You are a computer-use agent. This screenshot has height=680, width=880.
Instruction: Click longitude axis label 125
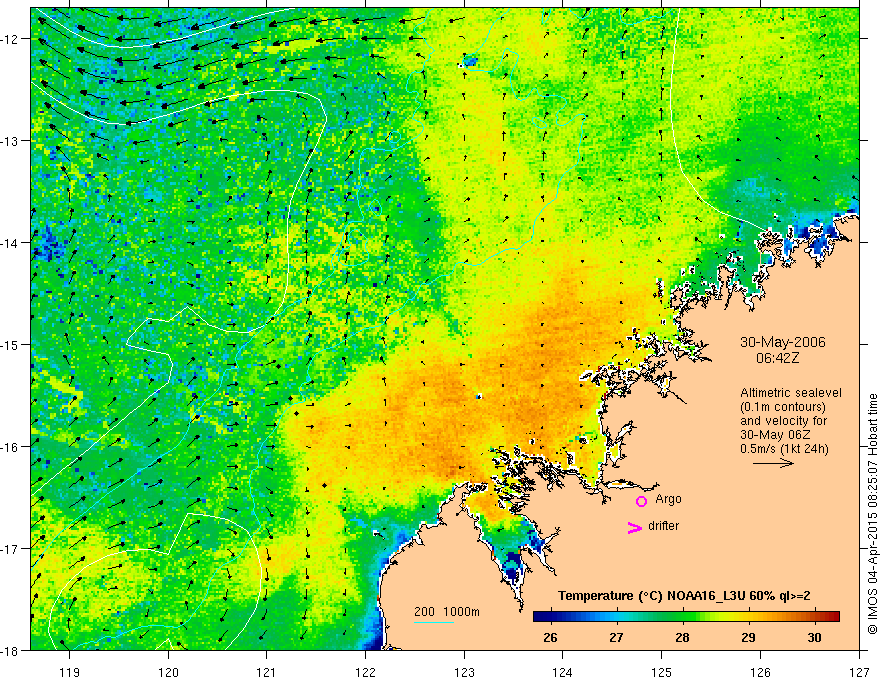[662, 672]
